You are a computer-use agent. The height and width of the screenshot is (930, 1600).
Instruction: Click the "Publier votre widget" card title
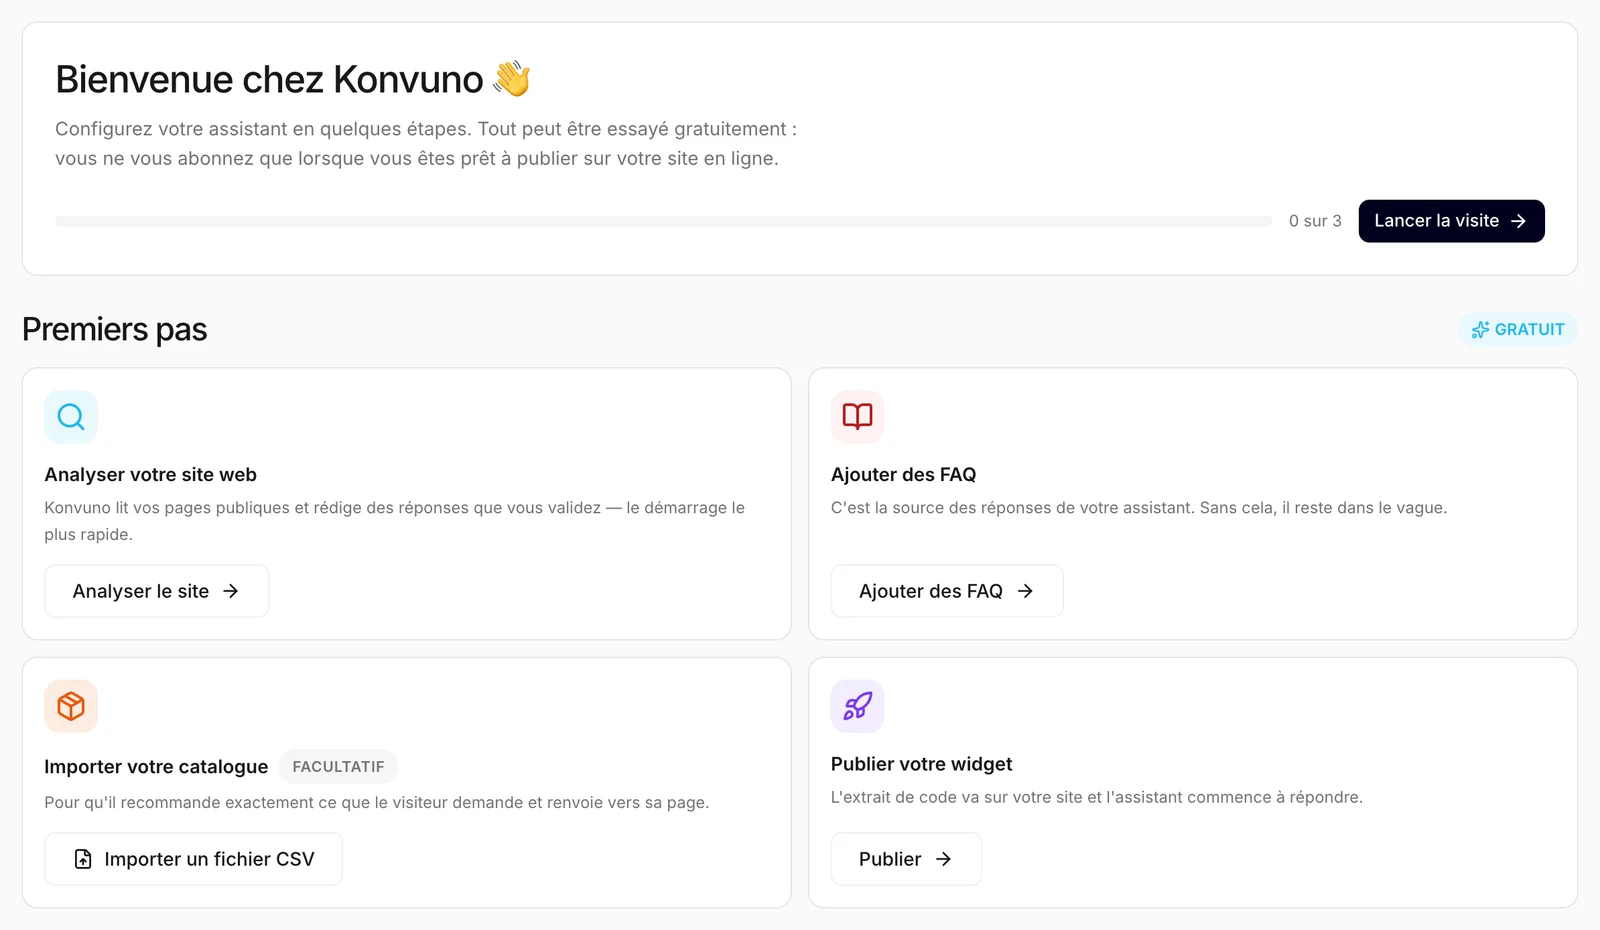click(921, 764)
